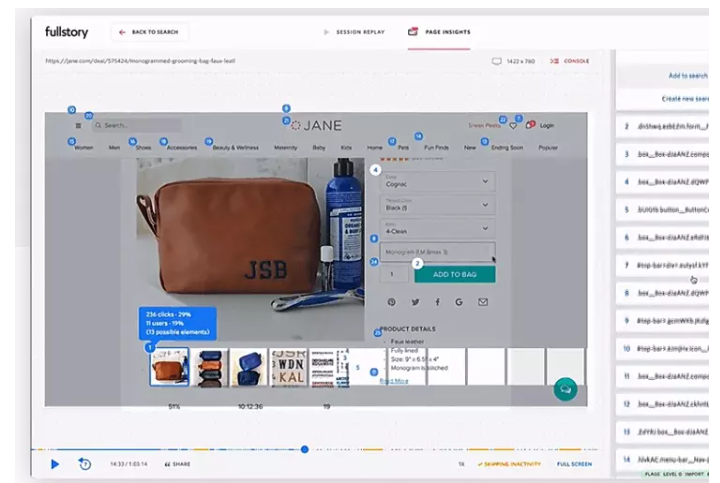Play the session replay
This screenshot has width=720, height=483.
point(55,464)
